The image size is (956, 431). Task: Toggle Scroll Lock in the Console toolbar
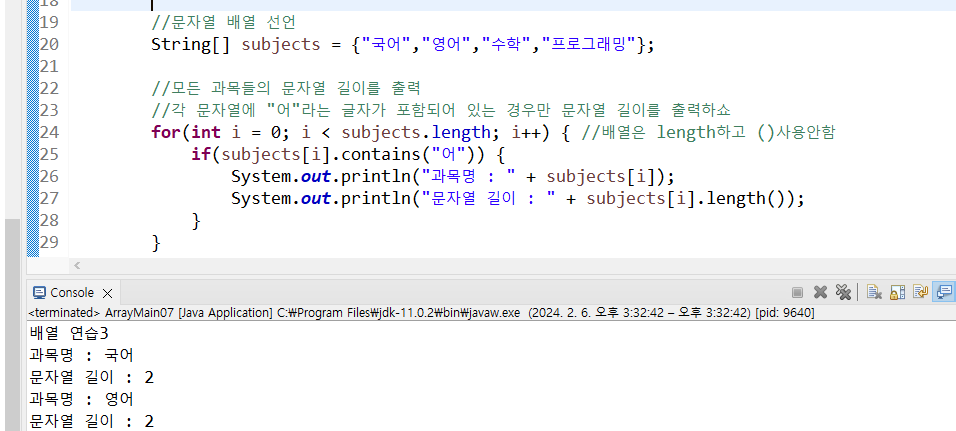[897, 293]
